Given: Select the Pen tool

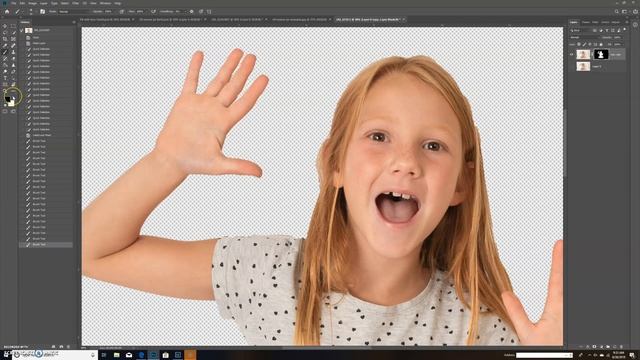Looking at the screenshot, I should click(x=13, y=71).
